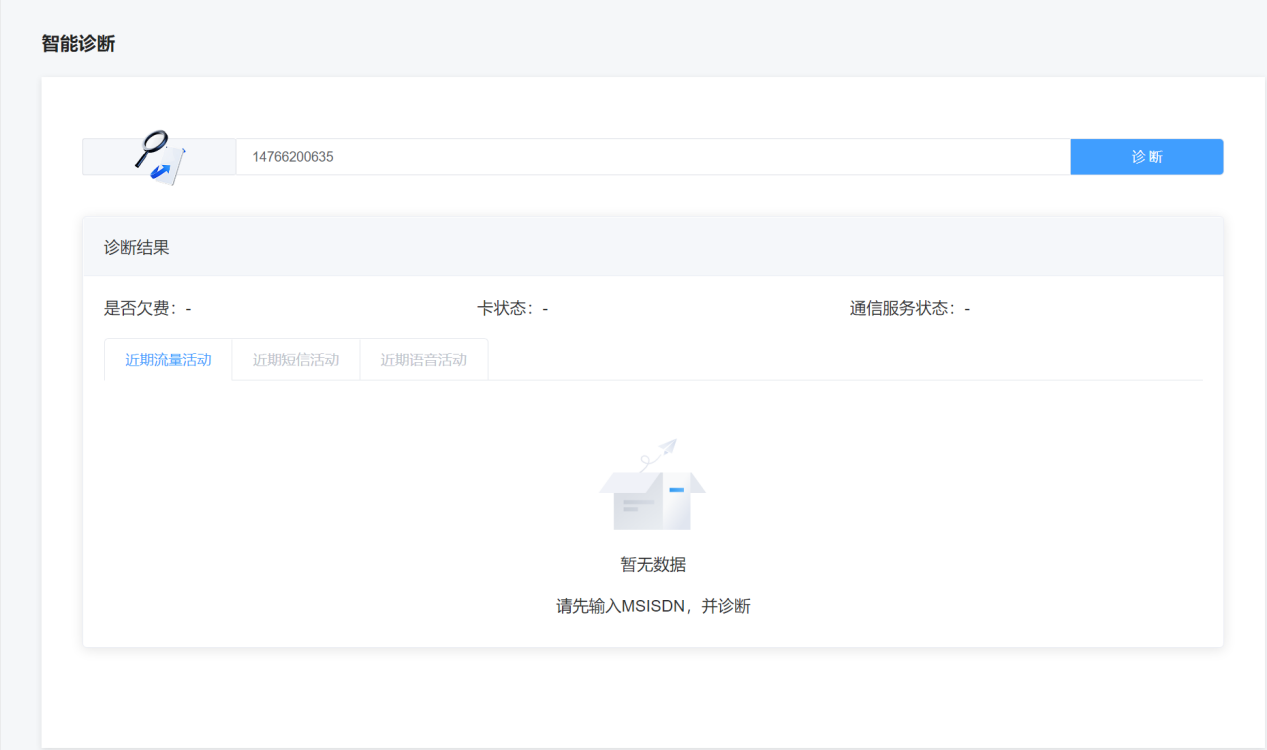Click the 请先输入MSISDN，并诊断 hint text
The image size is (1267, 750).
pyautogui.click(x=653, y=606)
